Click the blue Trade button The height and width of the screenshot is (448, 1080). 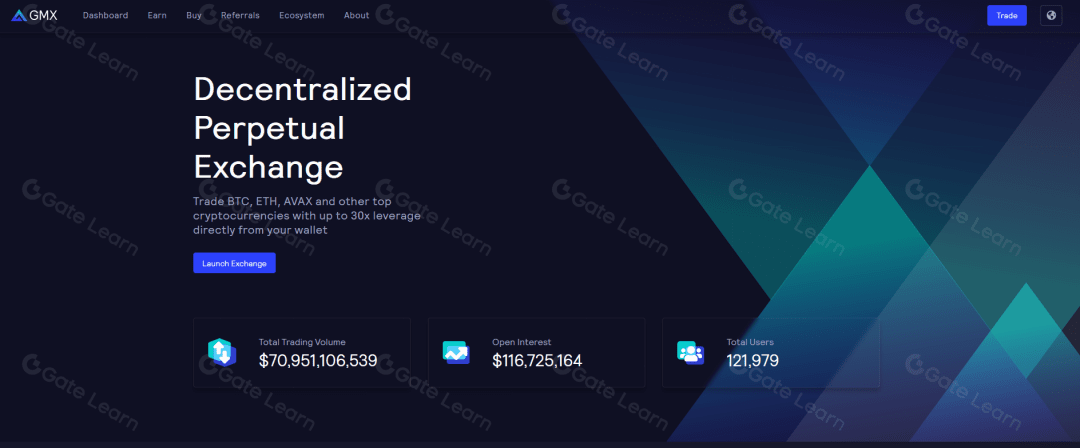click(x=1006, y=15)
